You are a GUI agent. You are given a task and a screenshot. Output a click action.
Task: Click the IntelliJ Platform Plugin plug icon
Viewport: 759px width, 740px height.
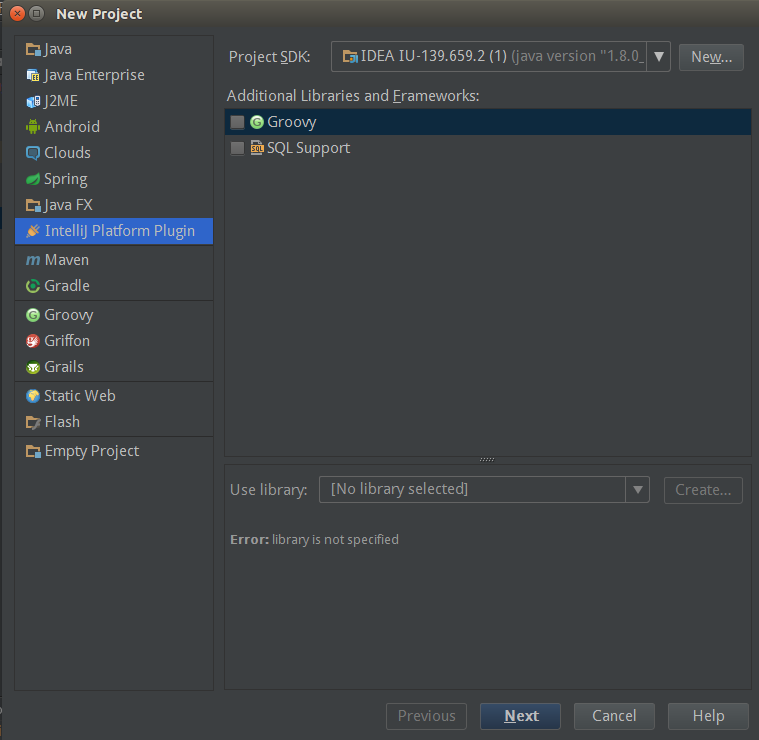point(33,231)
